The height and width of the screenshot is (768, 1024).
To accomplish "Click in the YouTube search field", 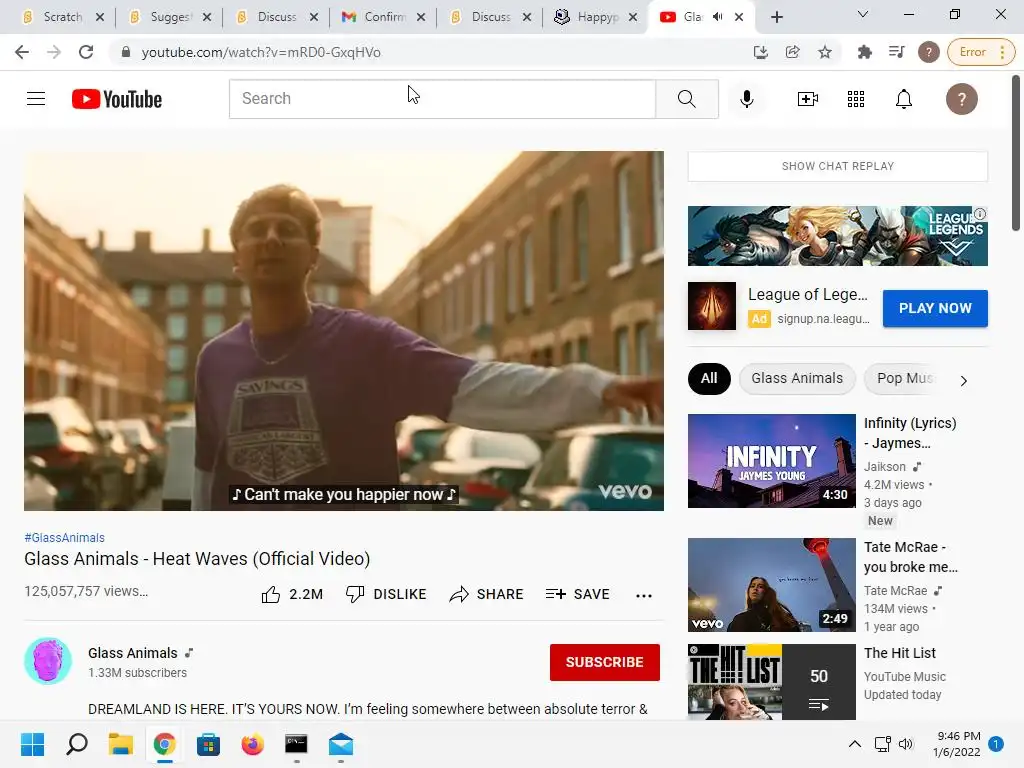I will pyautogui.click(x=442, y=99).
